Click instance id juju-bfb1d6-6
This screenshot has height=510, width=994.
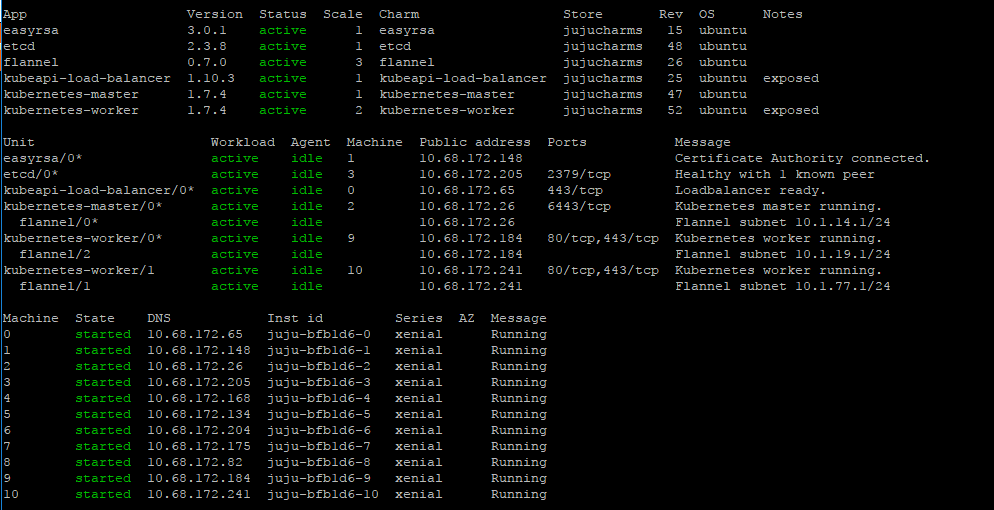pos(319,430)
